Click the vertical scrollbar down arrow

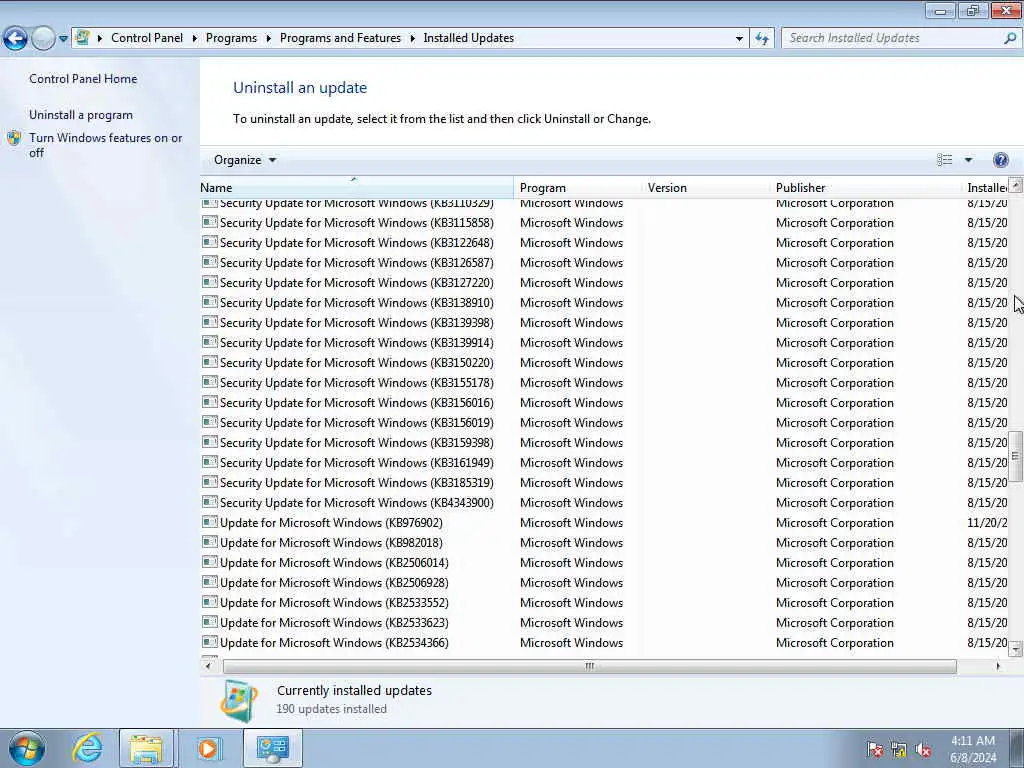pos(1016,648)
